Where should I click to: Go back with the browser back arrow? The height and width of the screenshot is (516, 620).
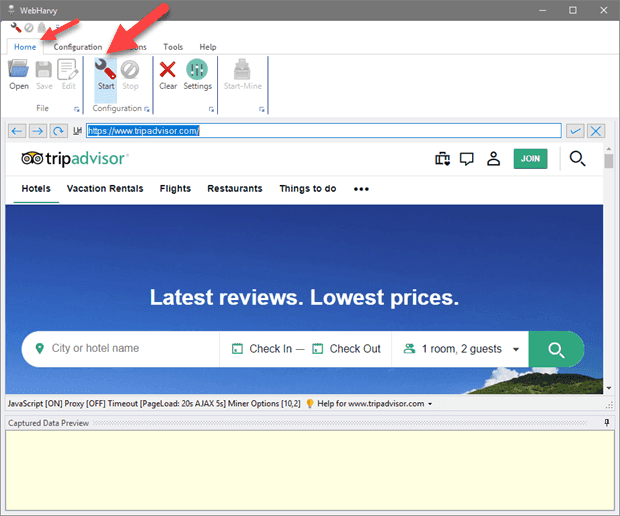[17, 131]
